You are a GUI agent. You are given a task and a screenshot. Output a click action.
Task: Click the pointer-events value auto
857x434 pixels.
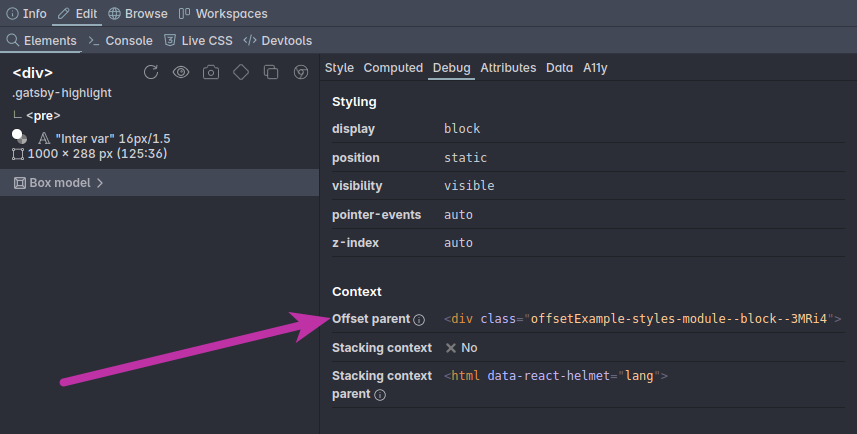(458, 215)
